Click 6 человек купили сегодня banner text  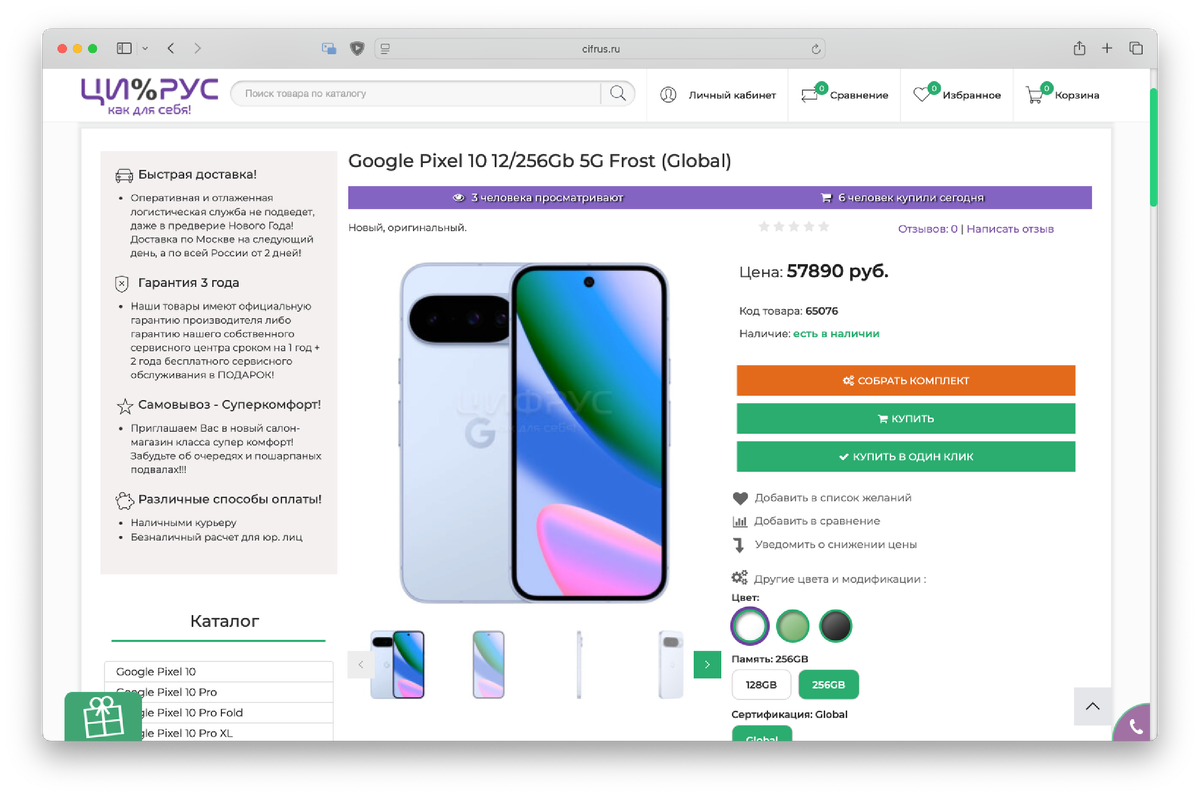tap(910, 198)
